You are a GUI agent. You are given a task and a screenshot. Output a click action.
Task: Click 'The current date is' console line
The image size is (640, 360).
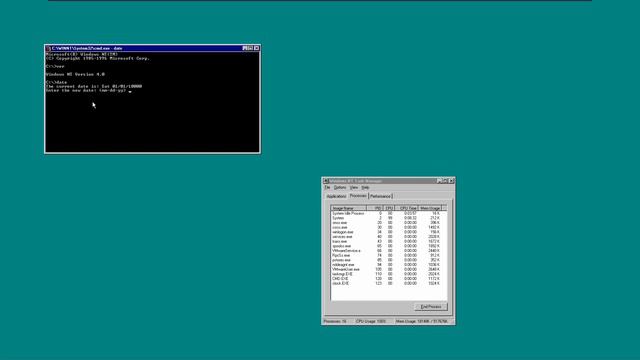[x=94, y=86]
